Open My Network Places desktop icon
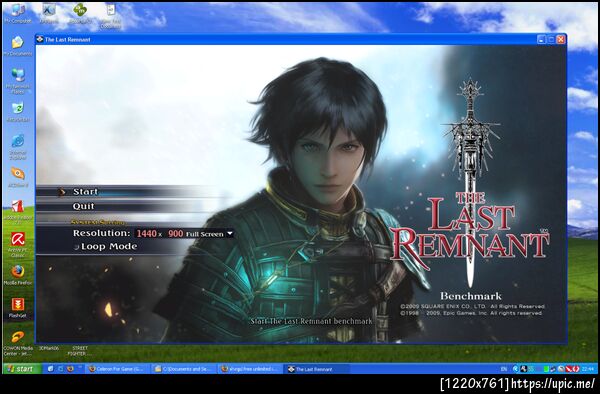Screen dimensions: 600x394 (18, 74)
